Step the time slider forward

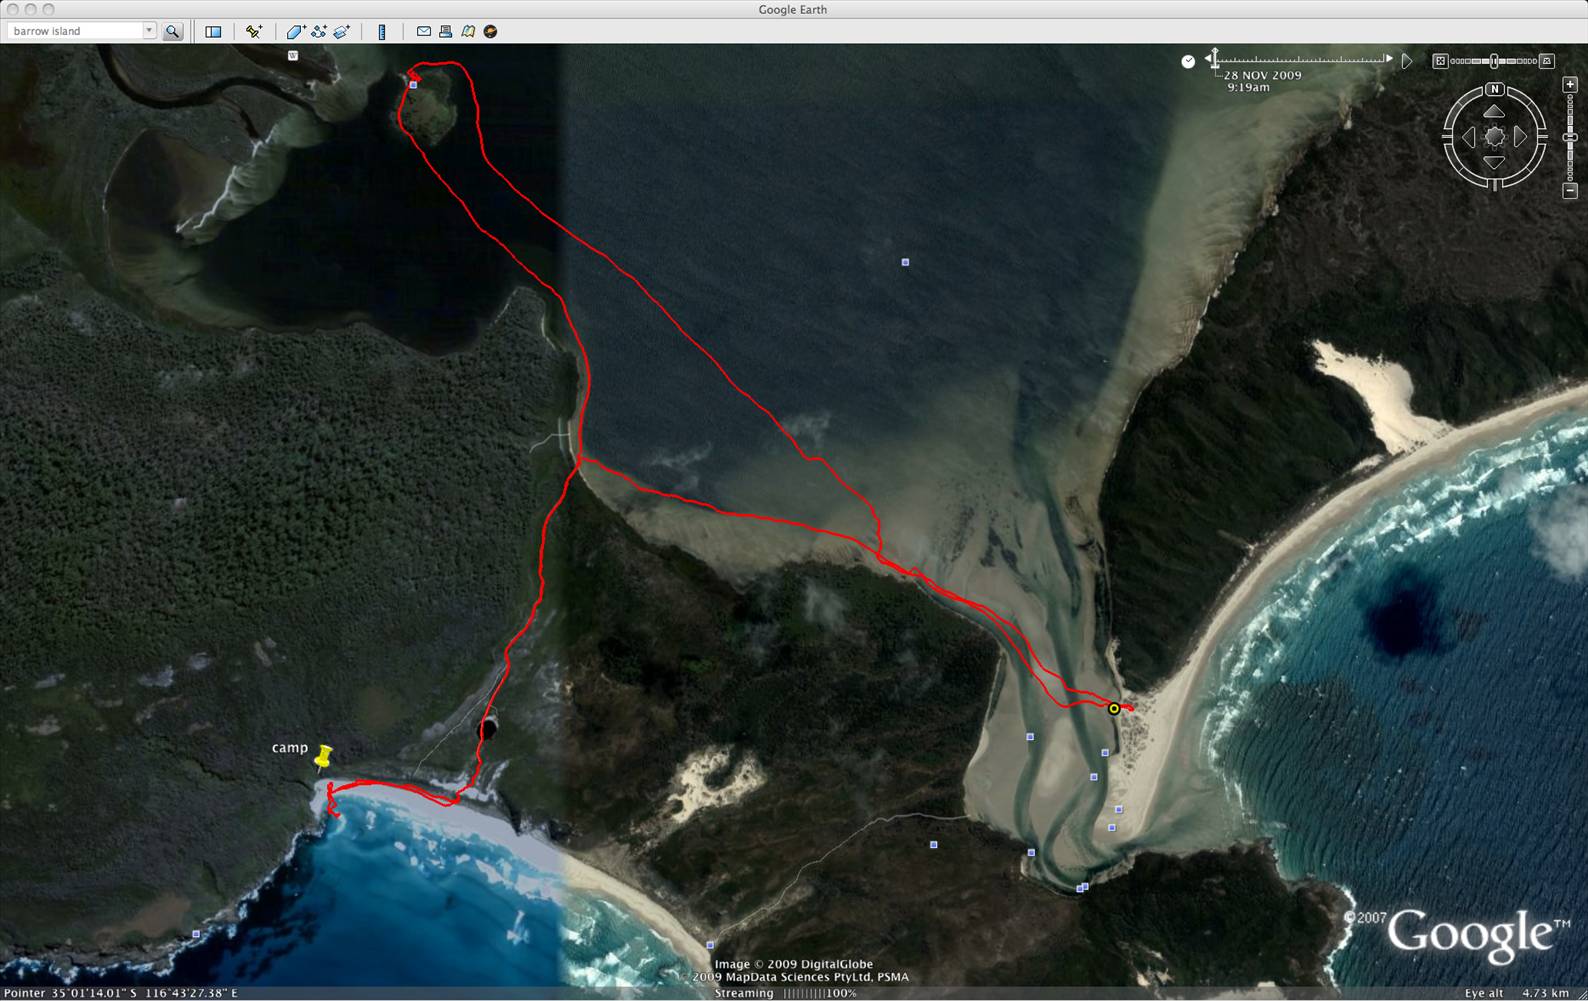coord(1388,59)
